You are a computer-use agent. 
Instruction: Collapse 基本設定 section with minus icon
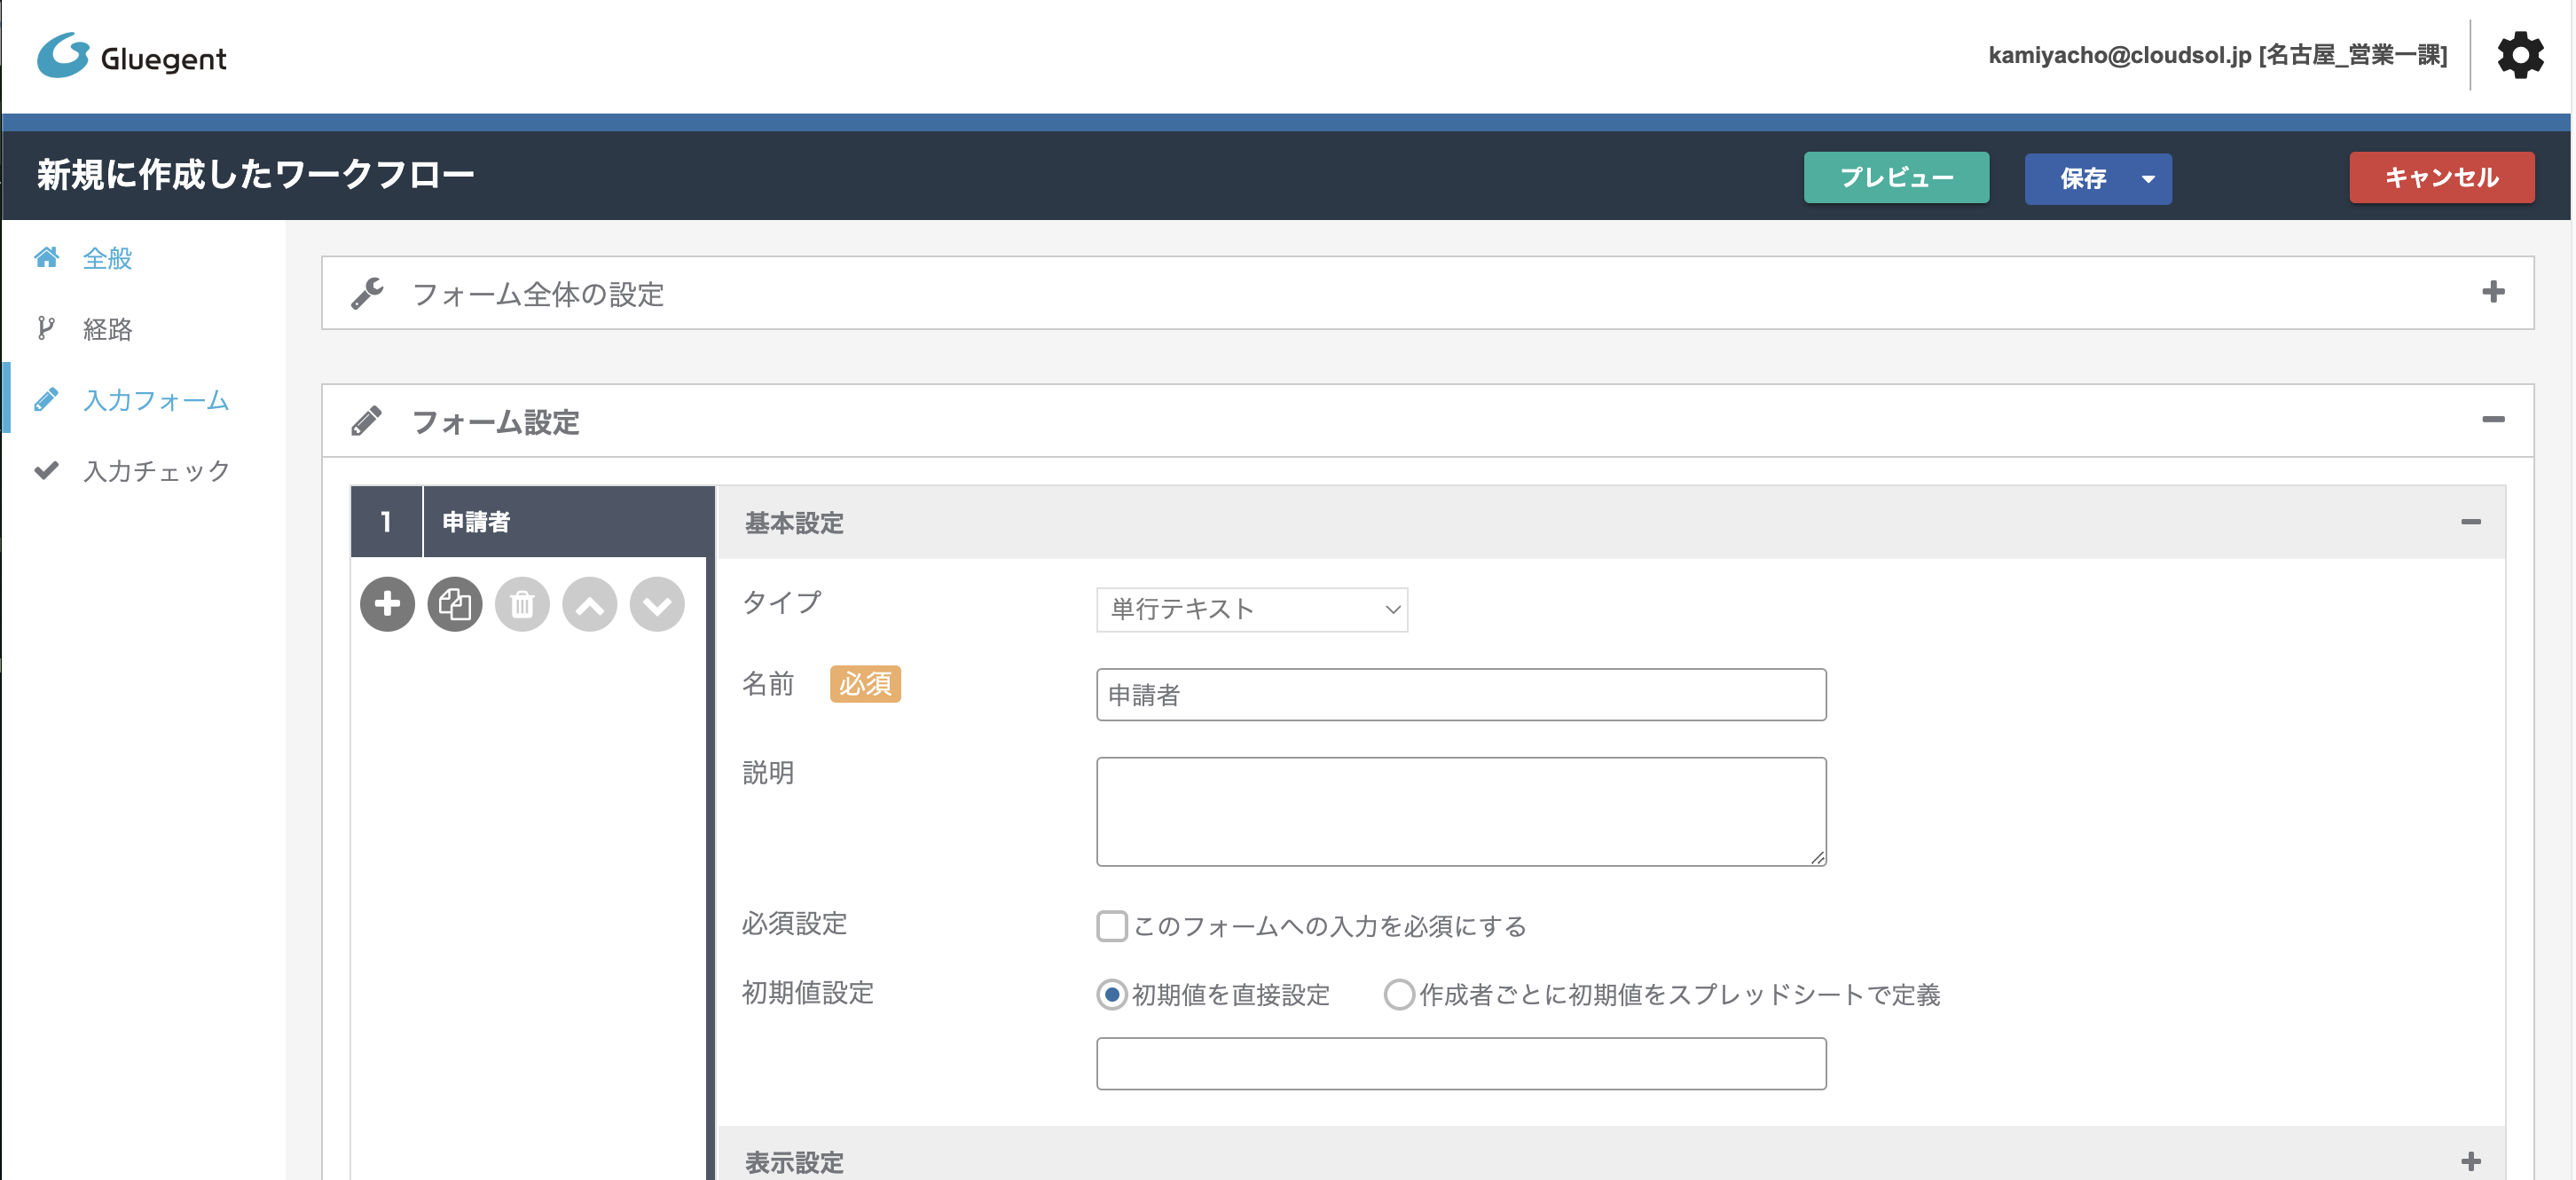click(2471, 522)
